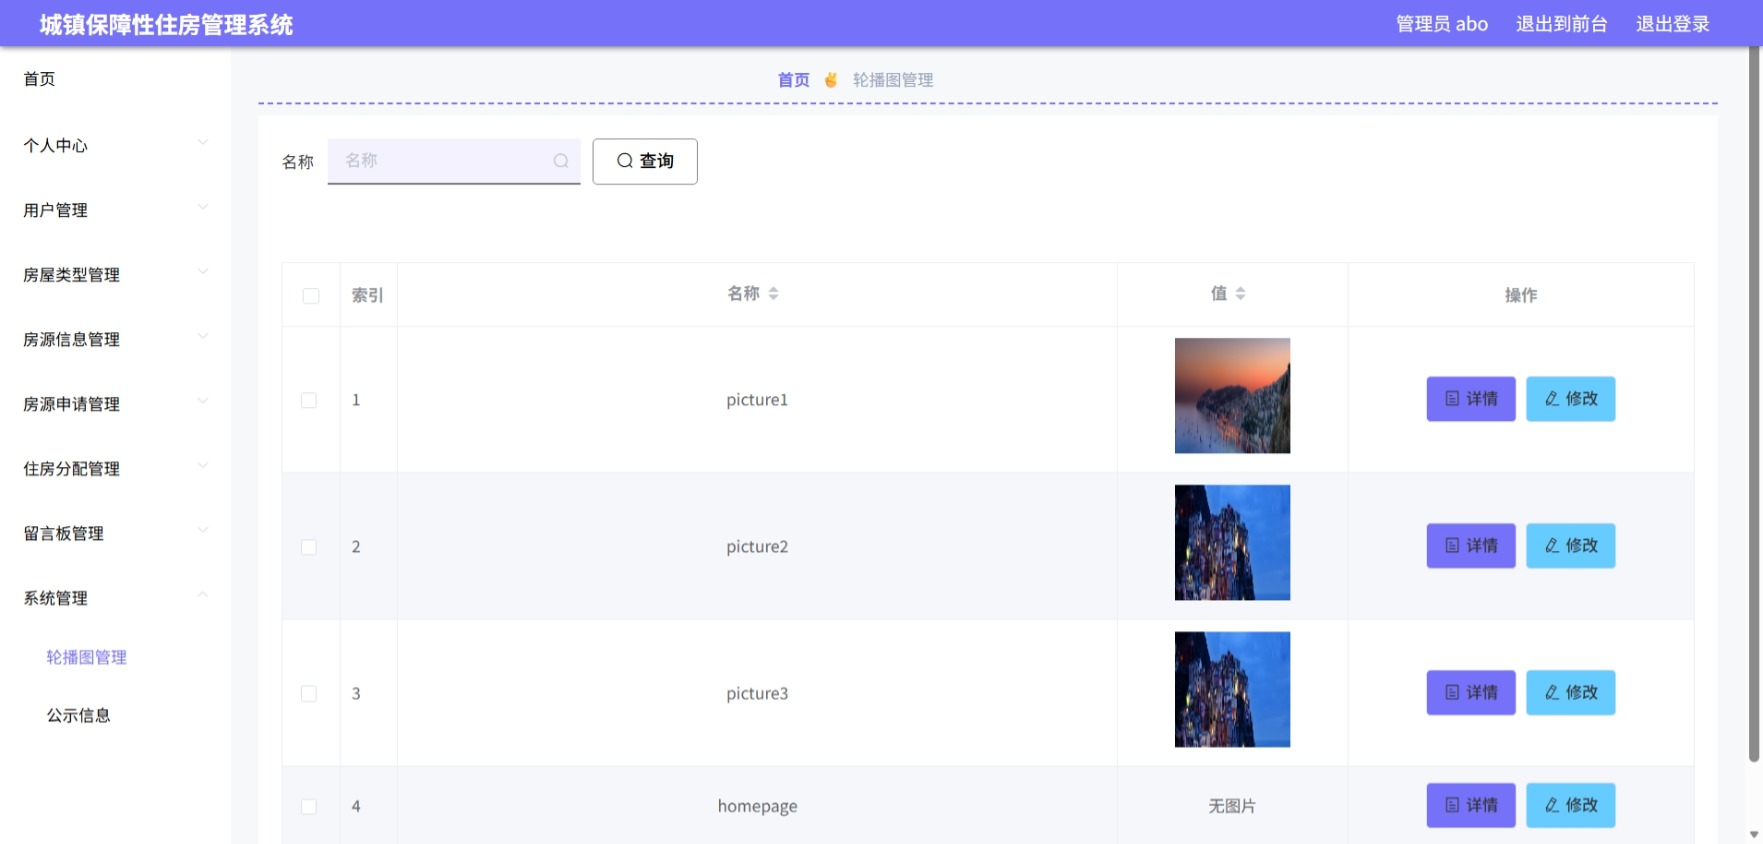Expand the 房源申请管理 menu chevron
Image resolution: width=1763 pixels, height=844 pixels.
click(203, 401)
